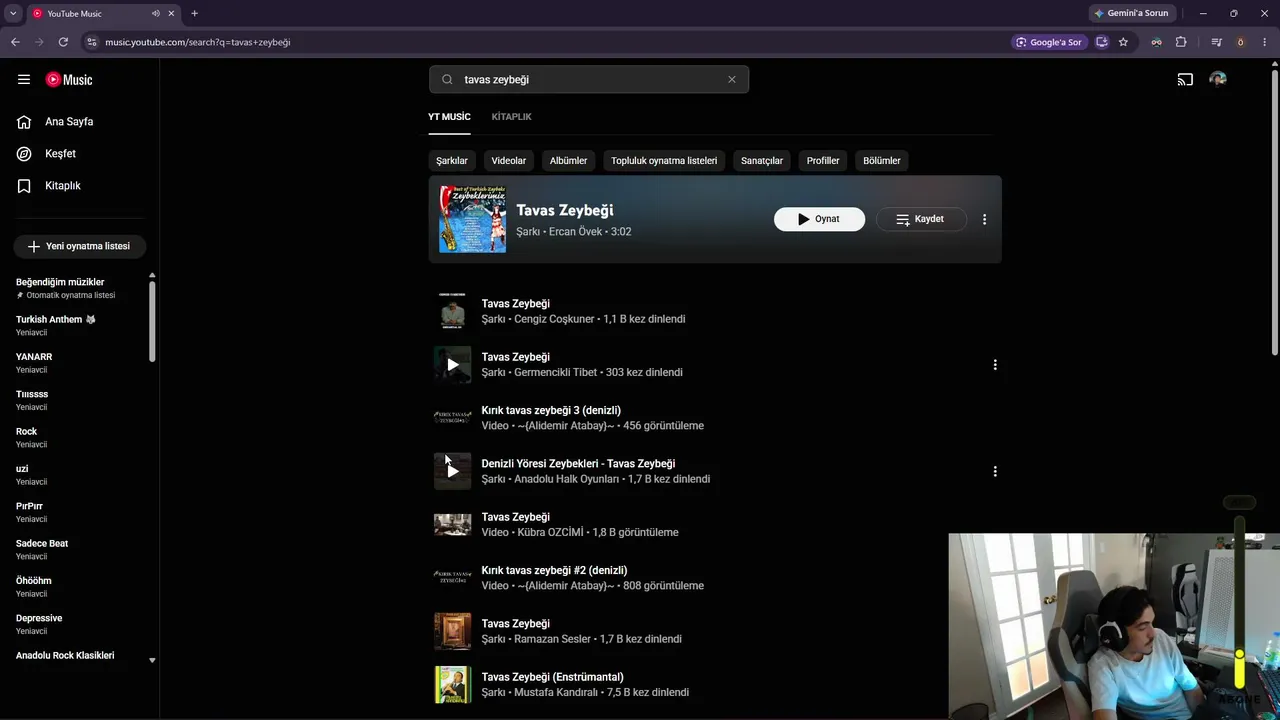Switch to the YT MUSIC tab
The image size is (1280, 720).
tap(449, 117)
